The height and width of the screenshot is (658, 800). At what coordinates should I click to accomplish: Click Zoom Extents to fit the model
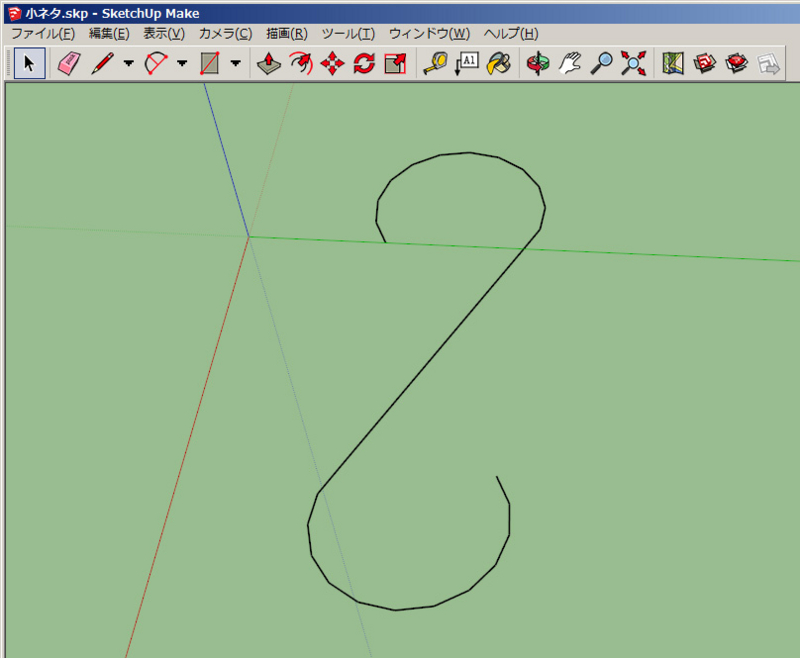pos(632,62)
